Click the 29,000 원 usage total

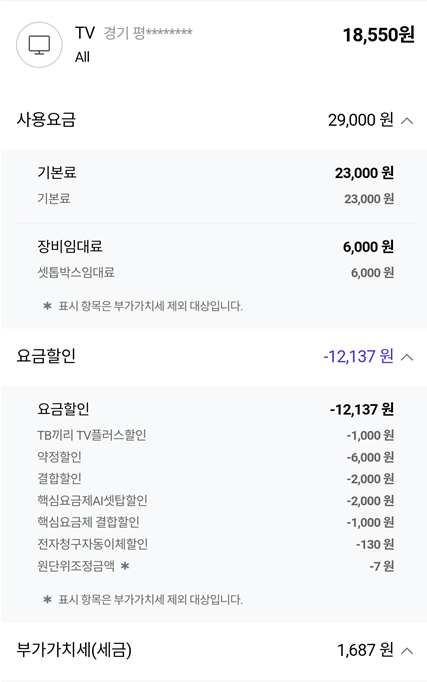click(360, 120)
